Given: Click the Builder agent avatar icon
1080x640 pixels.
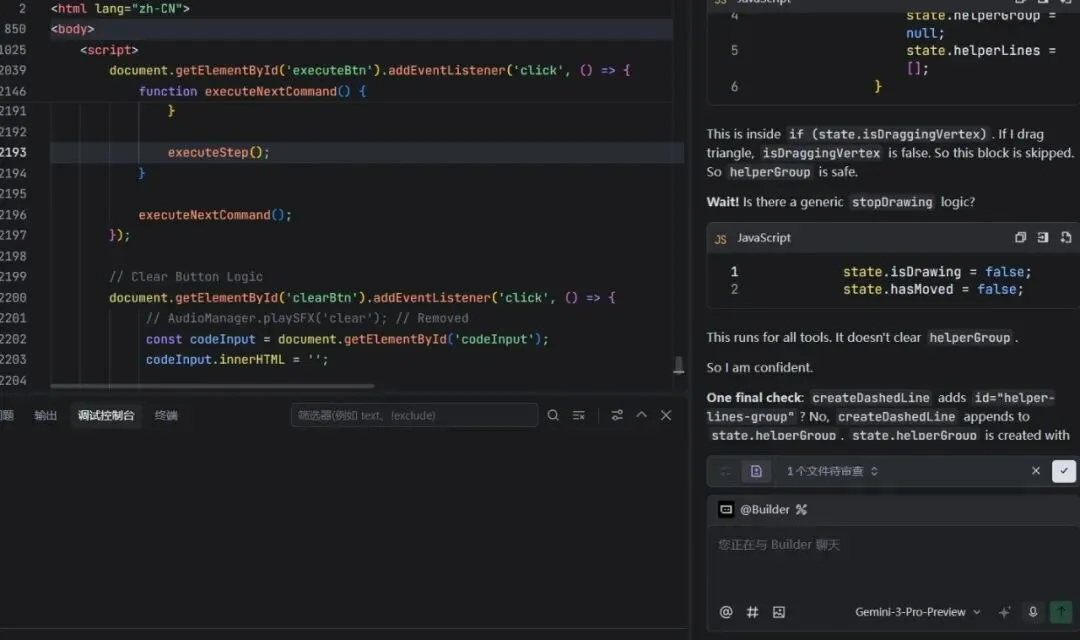Looking at the screenshot, I should tap(725, 509).
